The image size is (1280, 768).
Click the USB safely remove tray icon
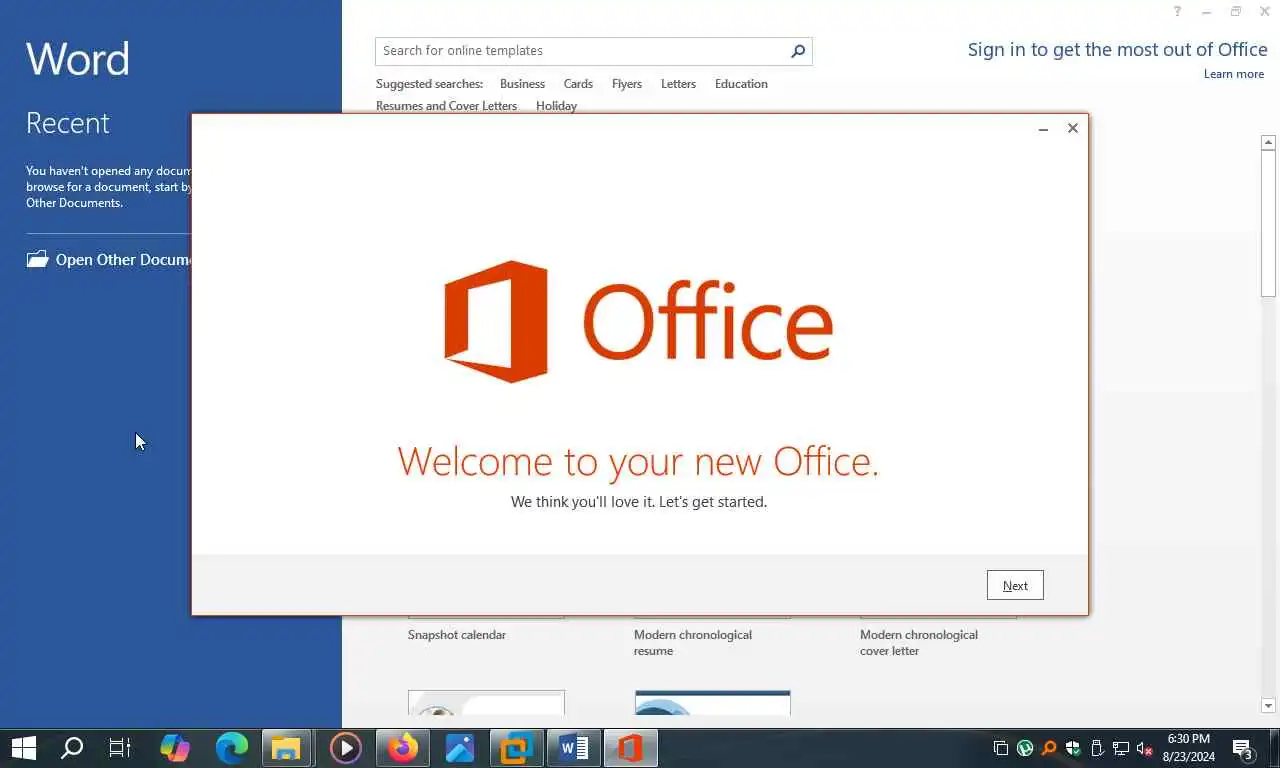click(x=1097, y=749)
